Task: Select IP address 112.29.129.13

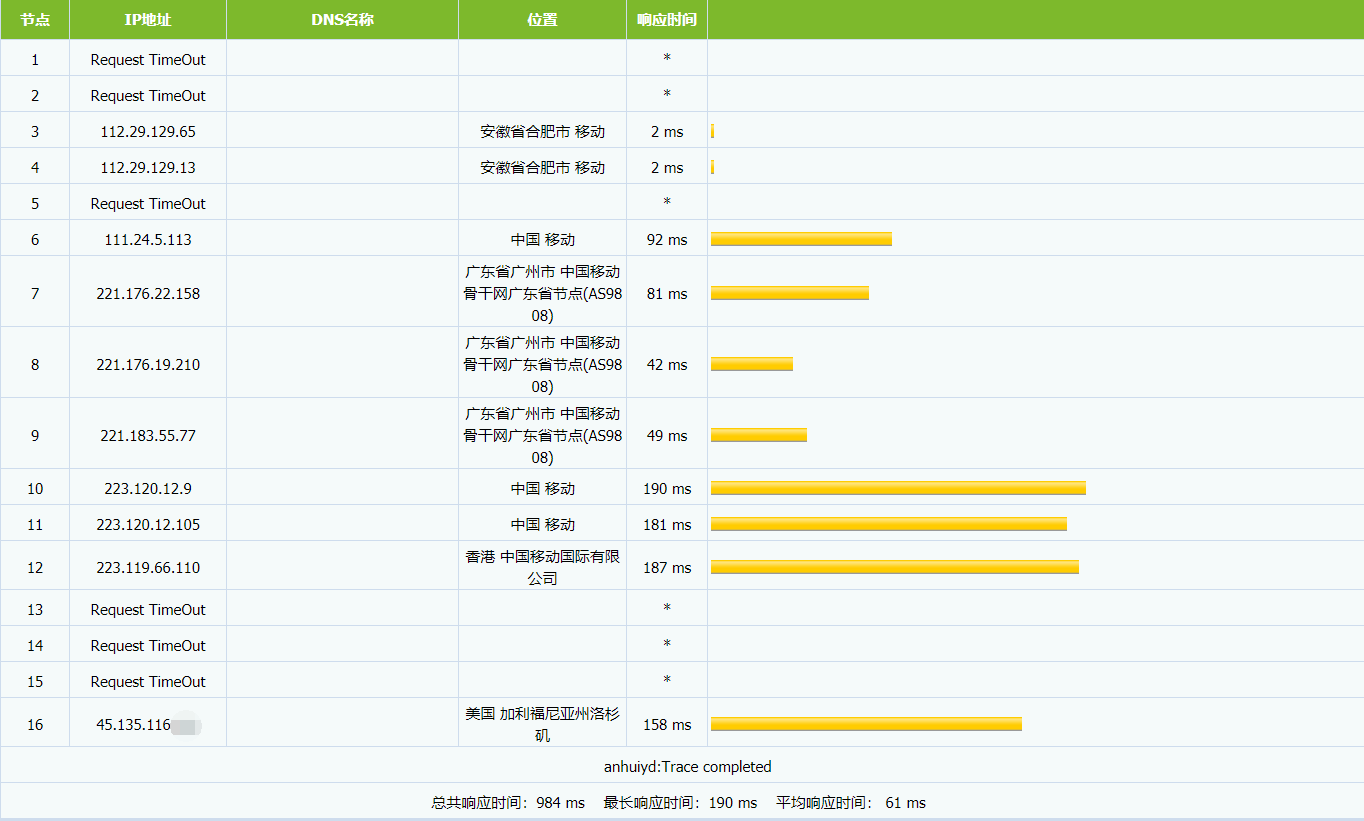Action: (x=148, y=168)
